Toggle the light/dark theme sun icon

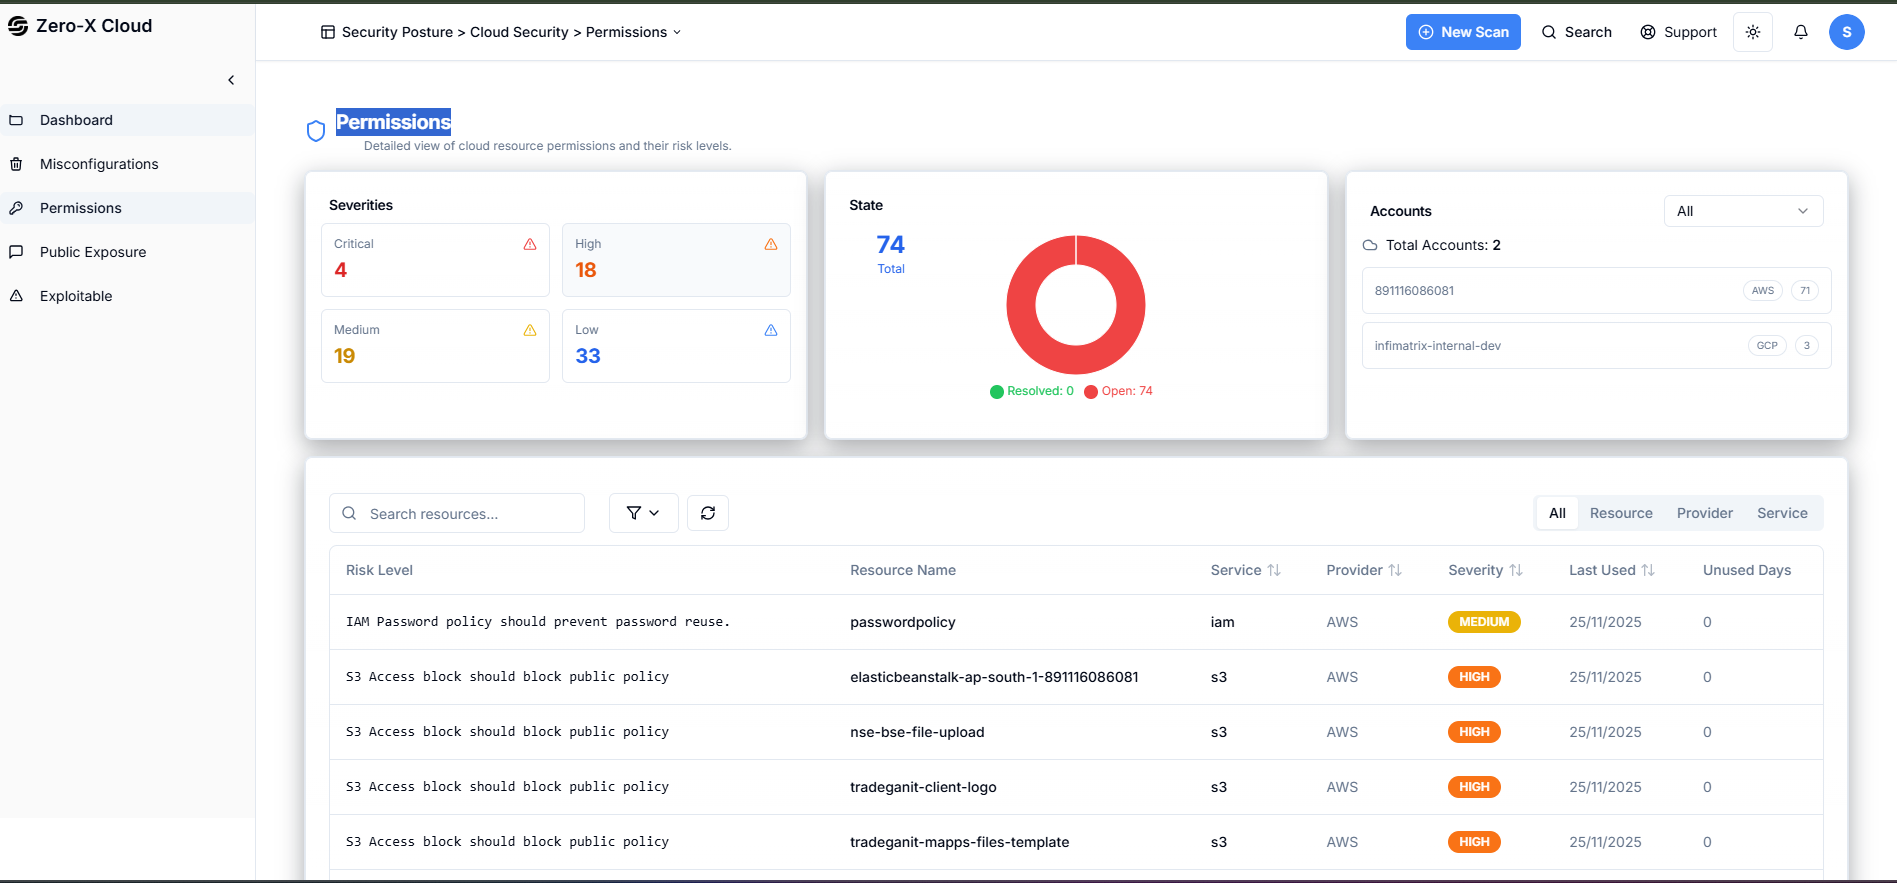coord(1753,32)
